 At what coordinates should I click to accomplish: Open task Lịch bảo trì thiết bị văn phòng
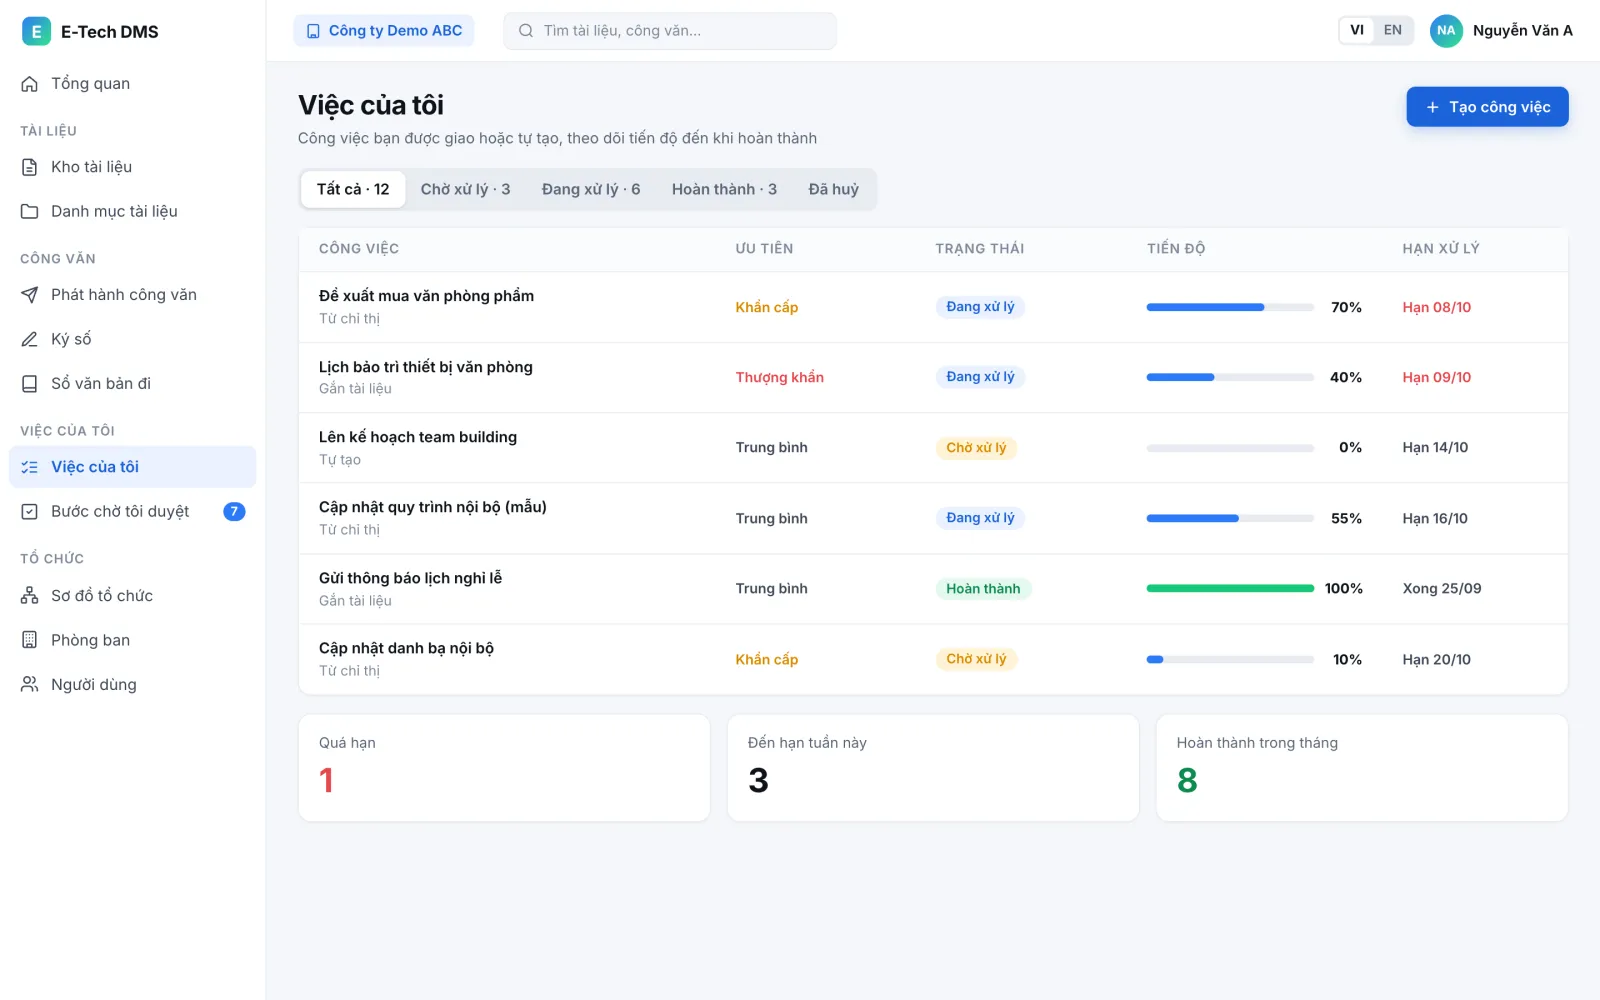(426, 367)
